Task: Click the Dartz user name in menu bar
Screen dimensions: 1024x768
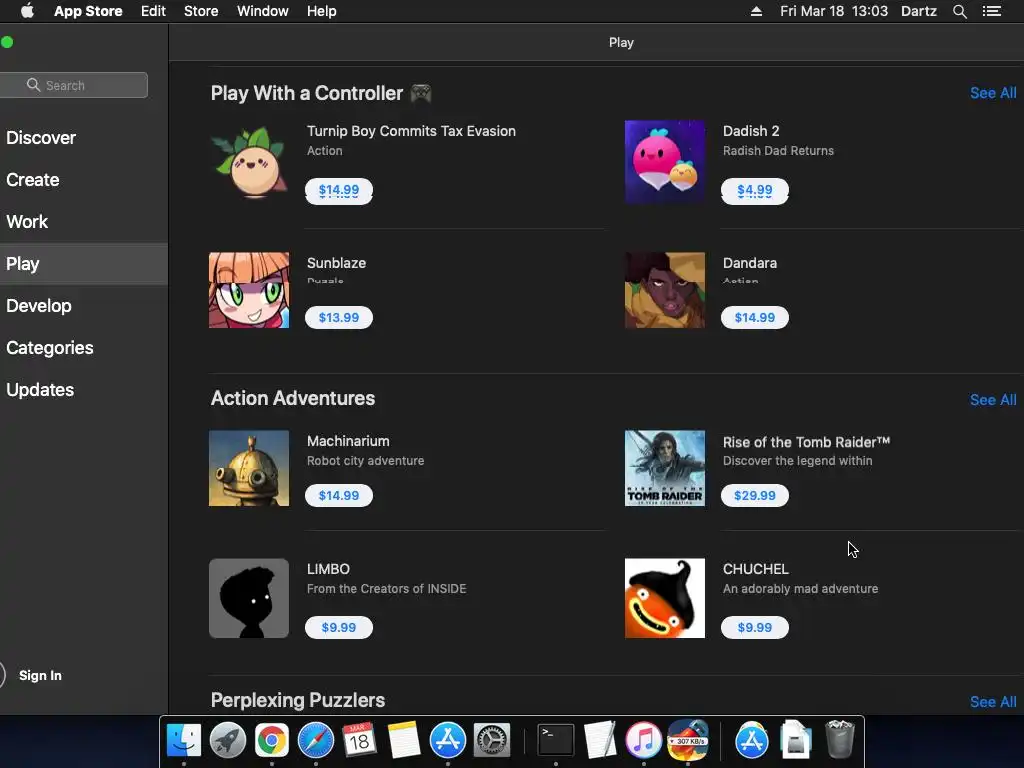Action: 919,11
